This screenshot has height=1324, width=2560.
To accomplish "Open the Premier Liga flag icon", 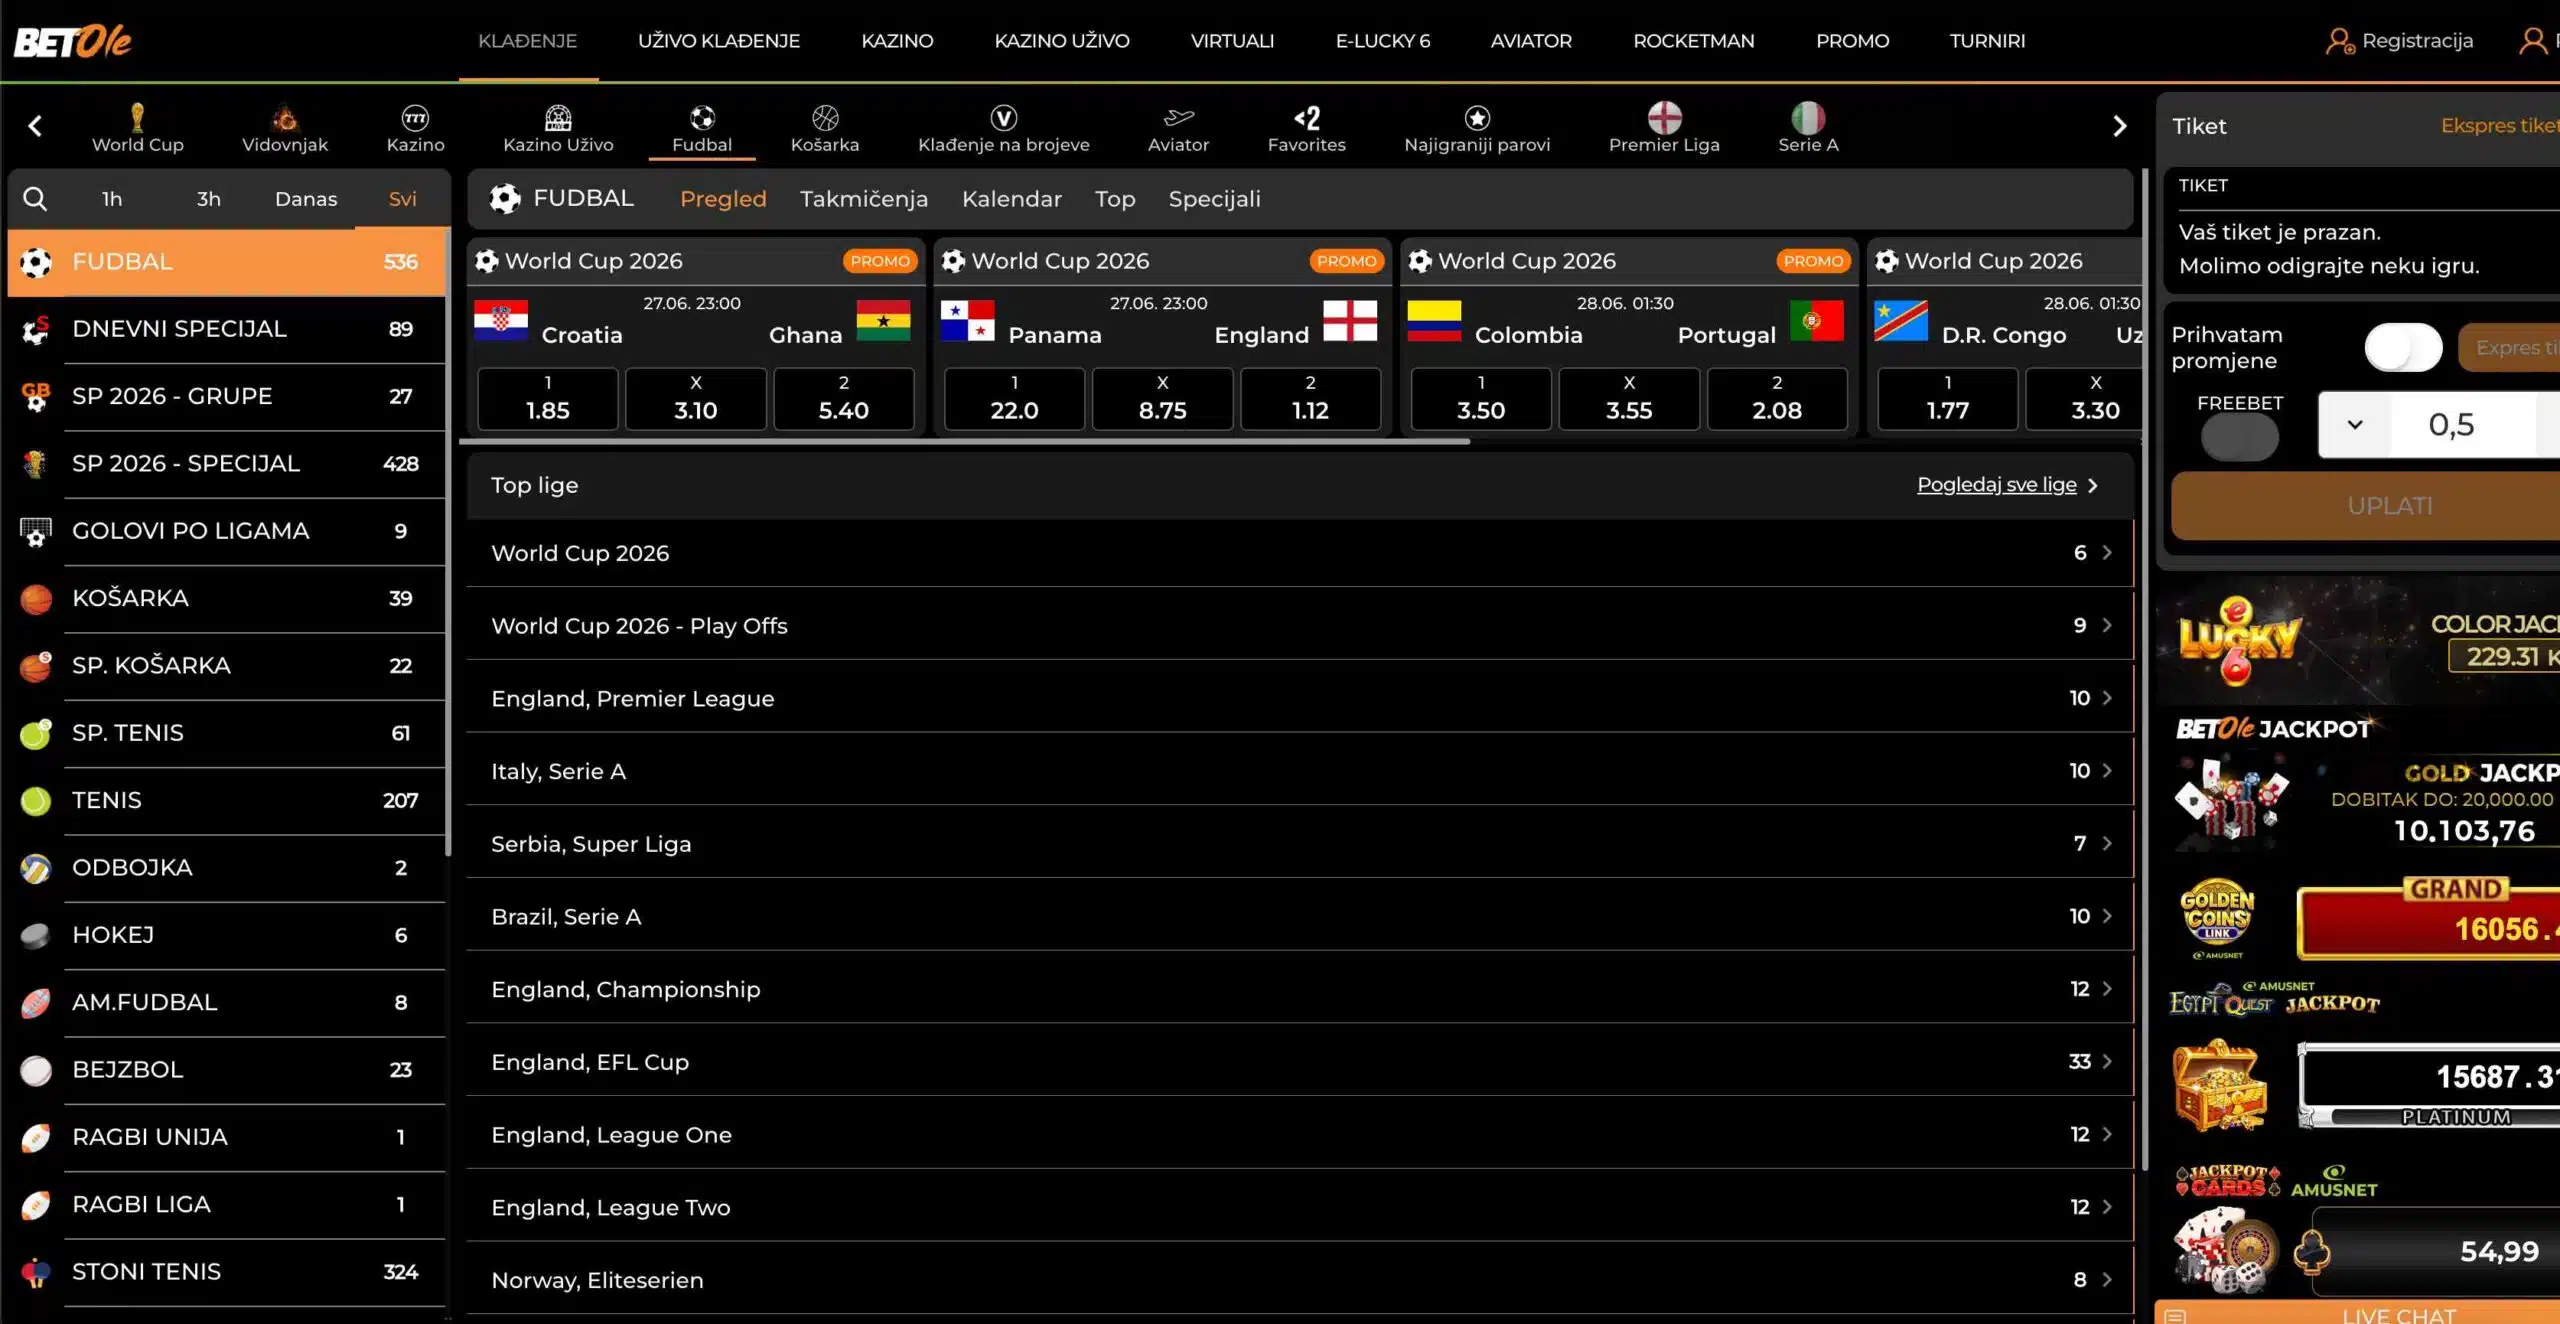I will 1664,117.
